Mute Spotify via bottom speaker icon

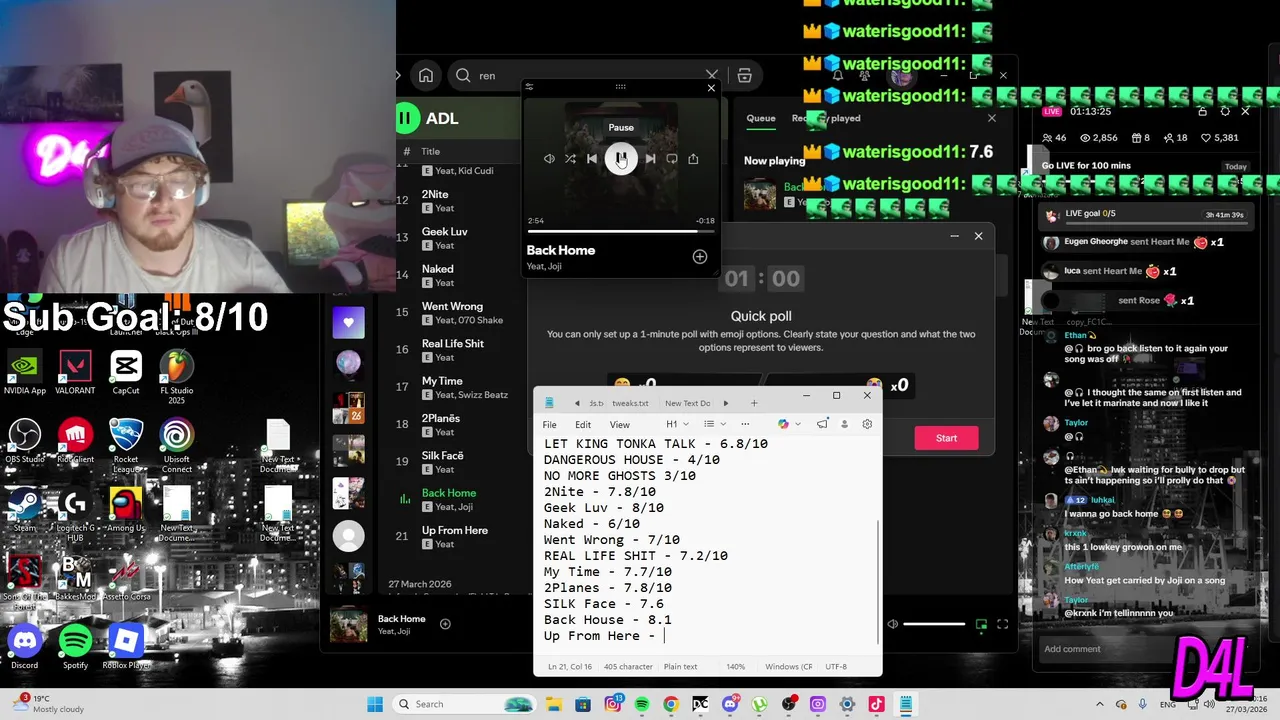coord(893,624)
